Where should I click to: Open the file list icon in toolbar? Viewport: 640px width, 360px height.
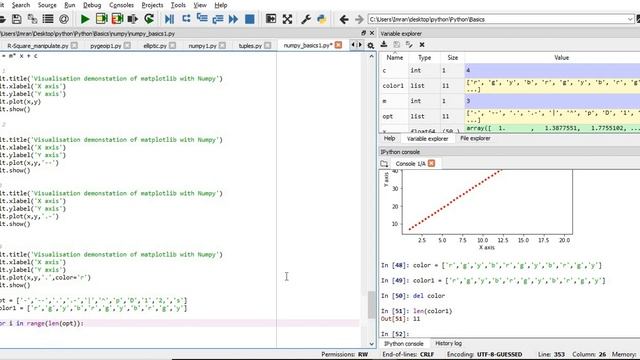pyautogui.click(x=48, y=19)
